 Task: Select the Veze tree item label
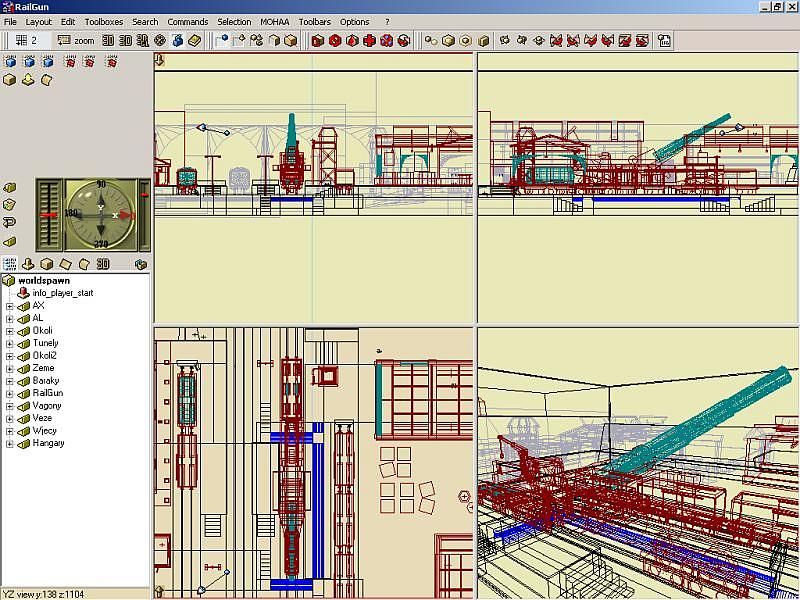(42, 418)
